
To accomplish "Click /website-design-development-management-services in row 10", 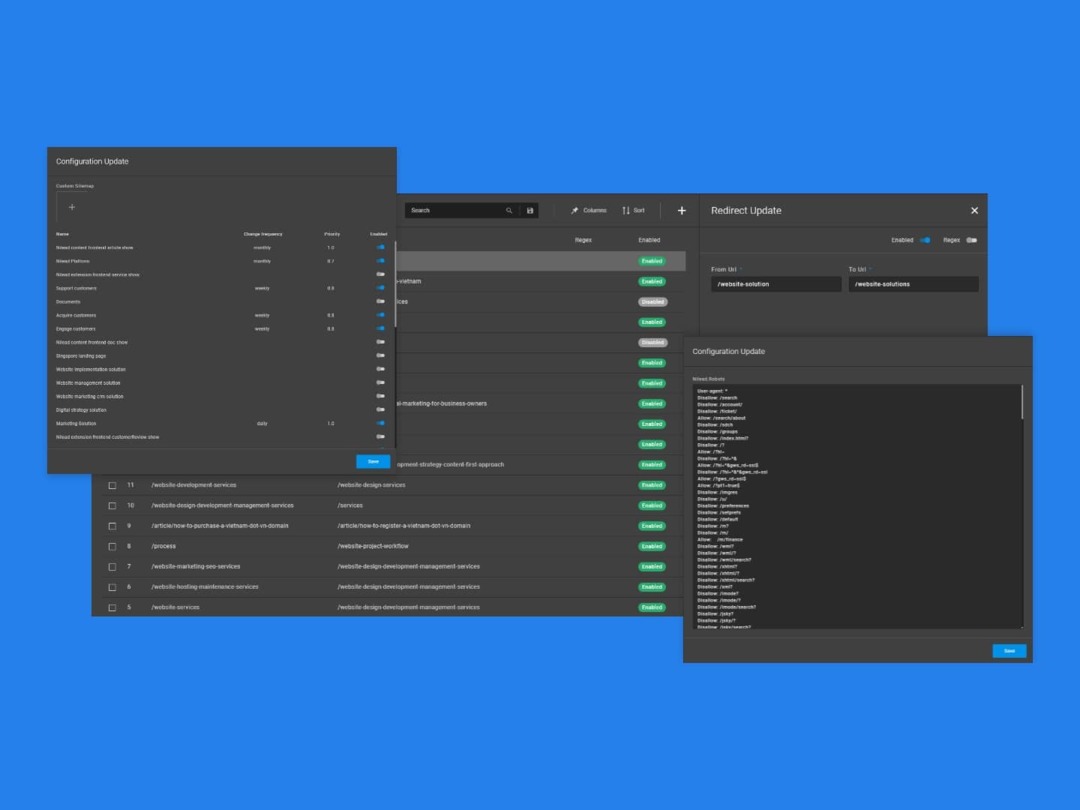I will (x=222, y=506).
